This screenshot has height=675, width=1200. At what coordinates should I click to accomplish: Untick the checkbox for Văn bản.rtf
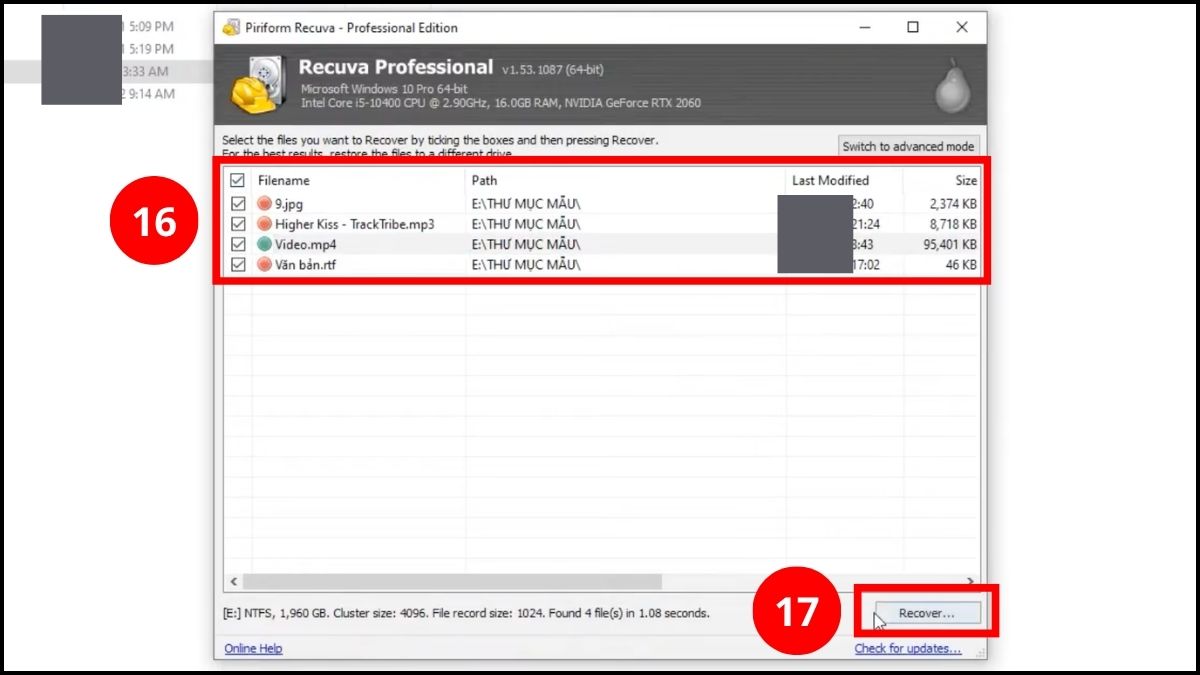click(238, 265)
